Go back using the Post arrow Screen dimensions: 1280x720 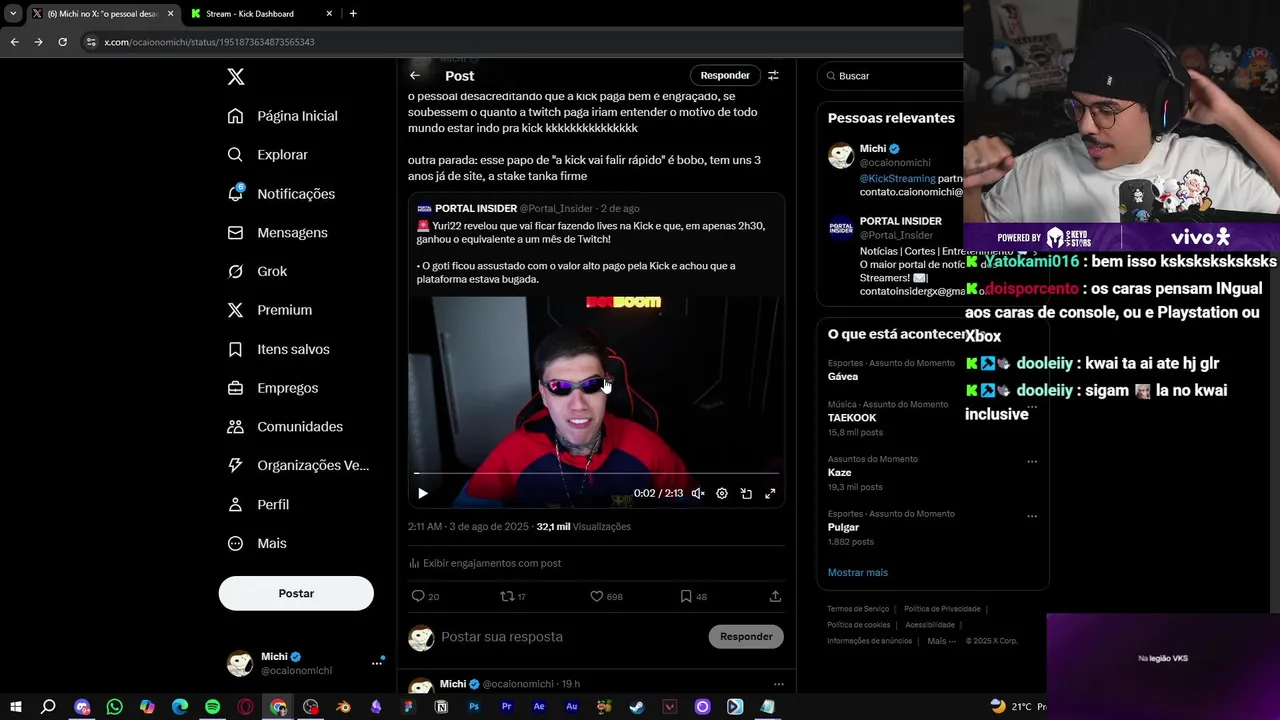coord(415,76)
